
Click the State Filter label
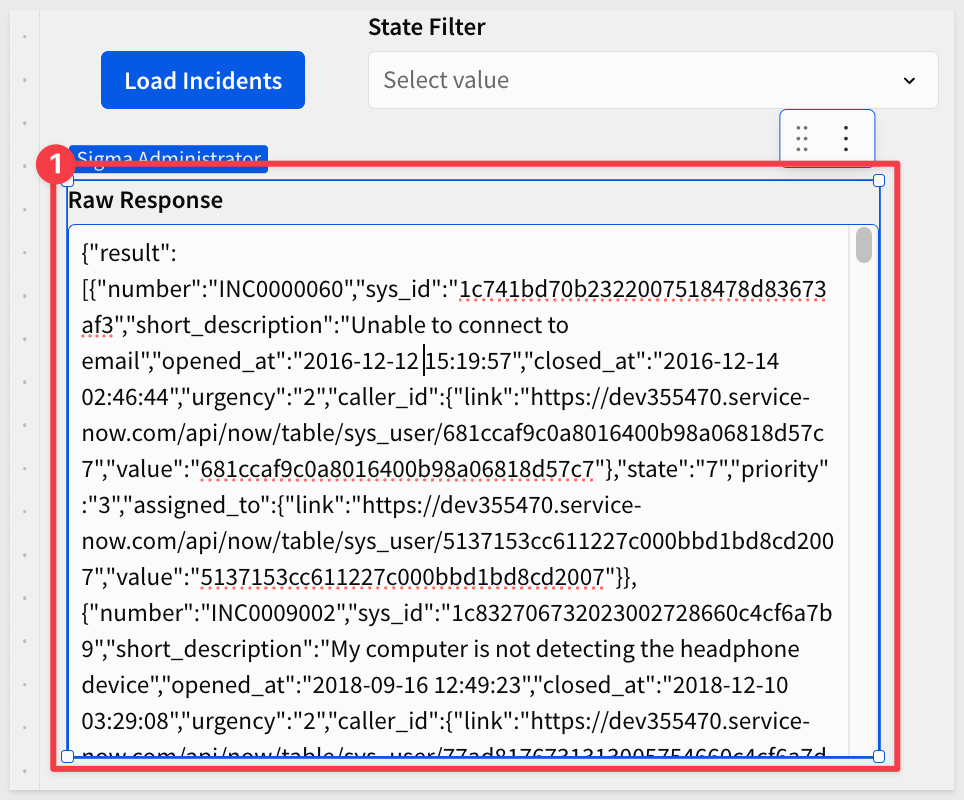[x=426, y=27]
